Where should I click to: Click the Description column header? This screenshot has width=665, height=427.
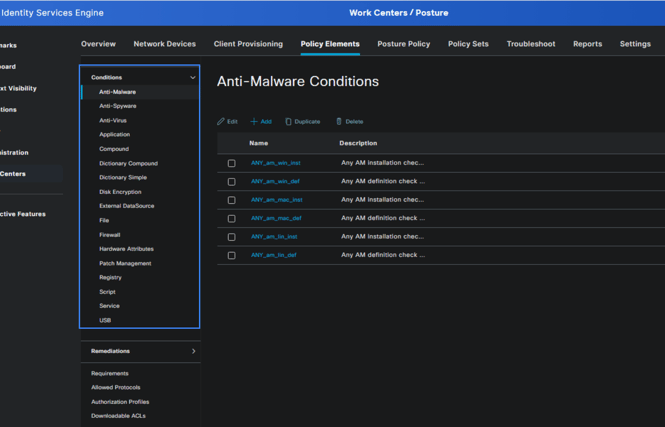click(x=358, y=143)
